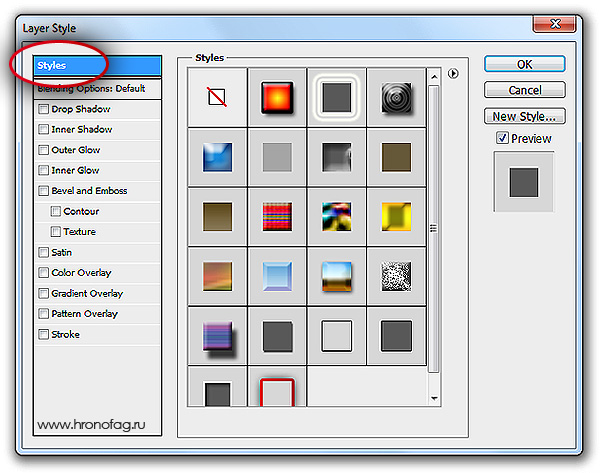Toggle the Stroke effect checkbox
This screenshot has height=473, width=600.
pos(43,335)
